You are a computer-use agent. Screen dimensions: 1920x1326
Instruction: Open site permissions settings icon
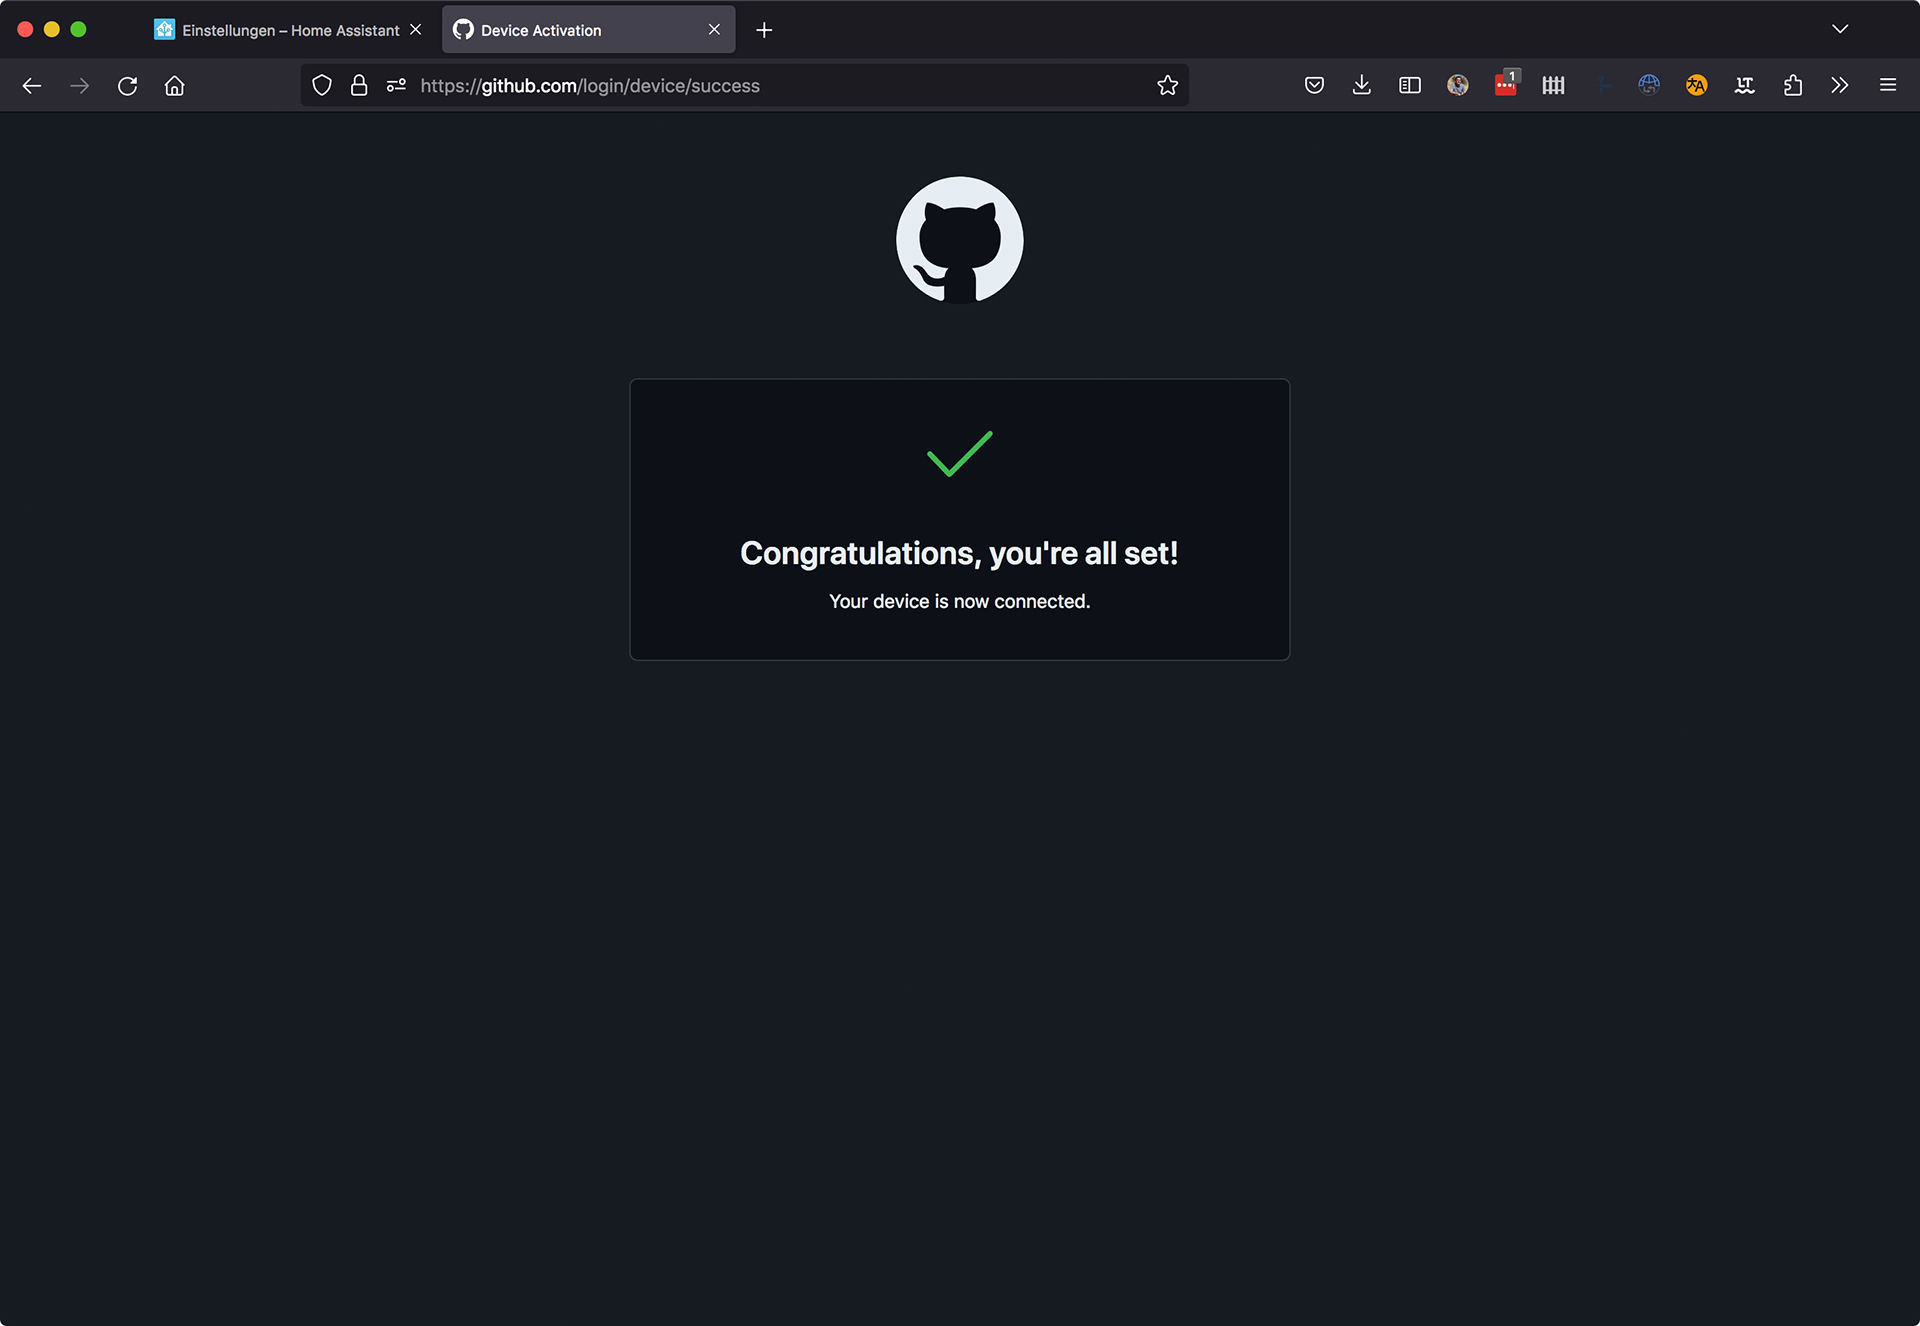tap(396, 86)
